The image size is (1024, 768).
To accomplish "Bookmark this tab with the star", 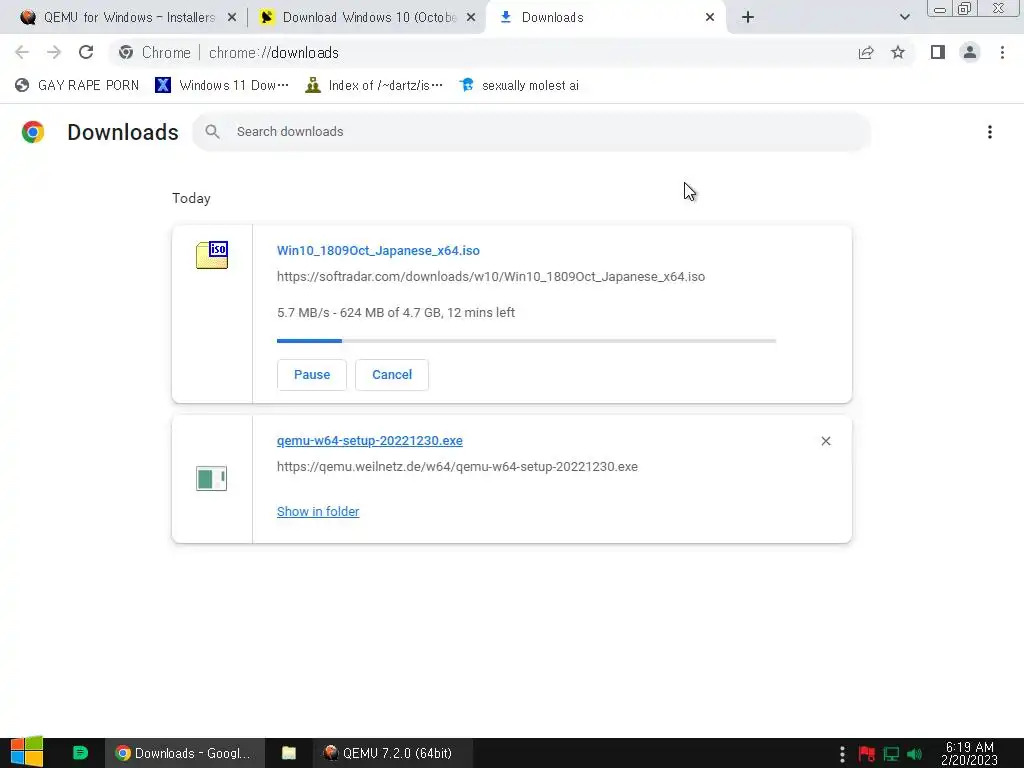I will 898,52.
